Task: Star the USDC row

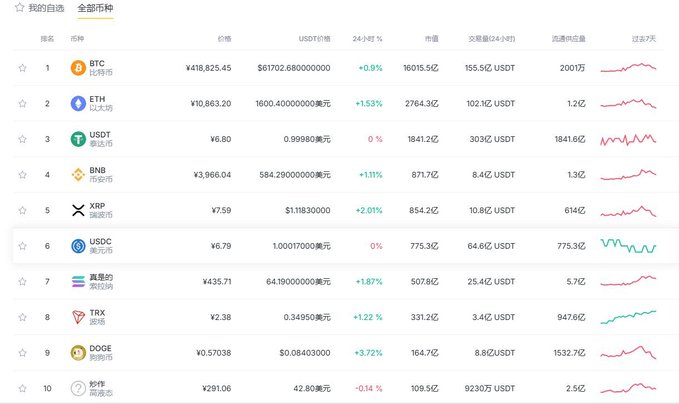Action: (23, 246)
